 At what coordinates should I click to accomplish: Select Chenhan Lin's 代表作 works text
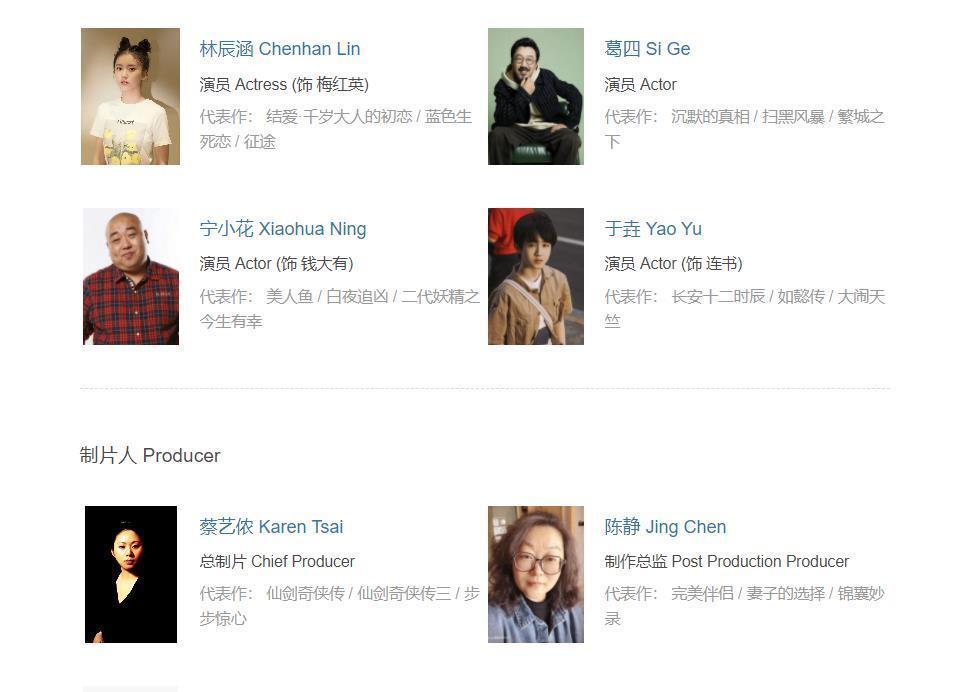pos(336,129)
